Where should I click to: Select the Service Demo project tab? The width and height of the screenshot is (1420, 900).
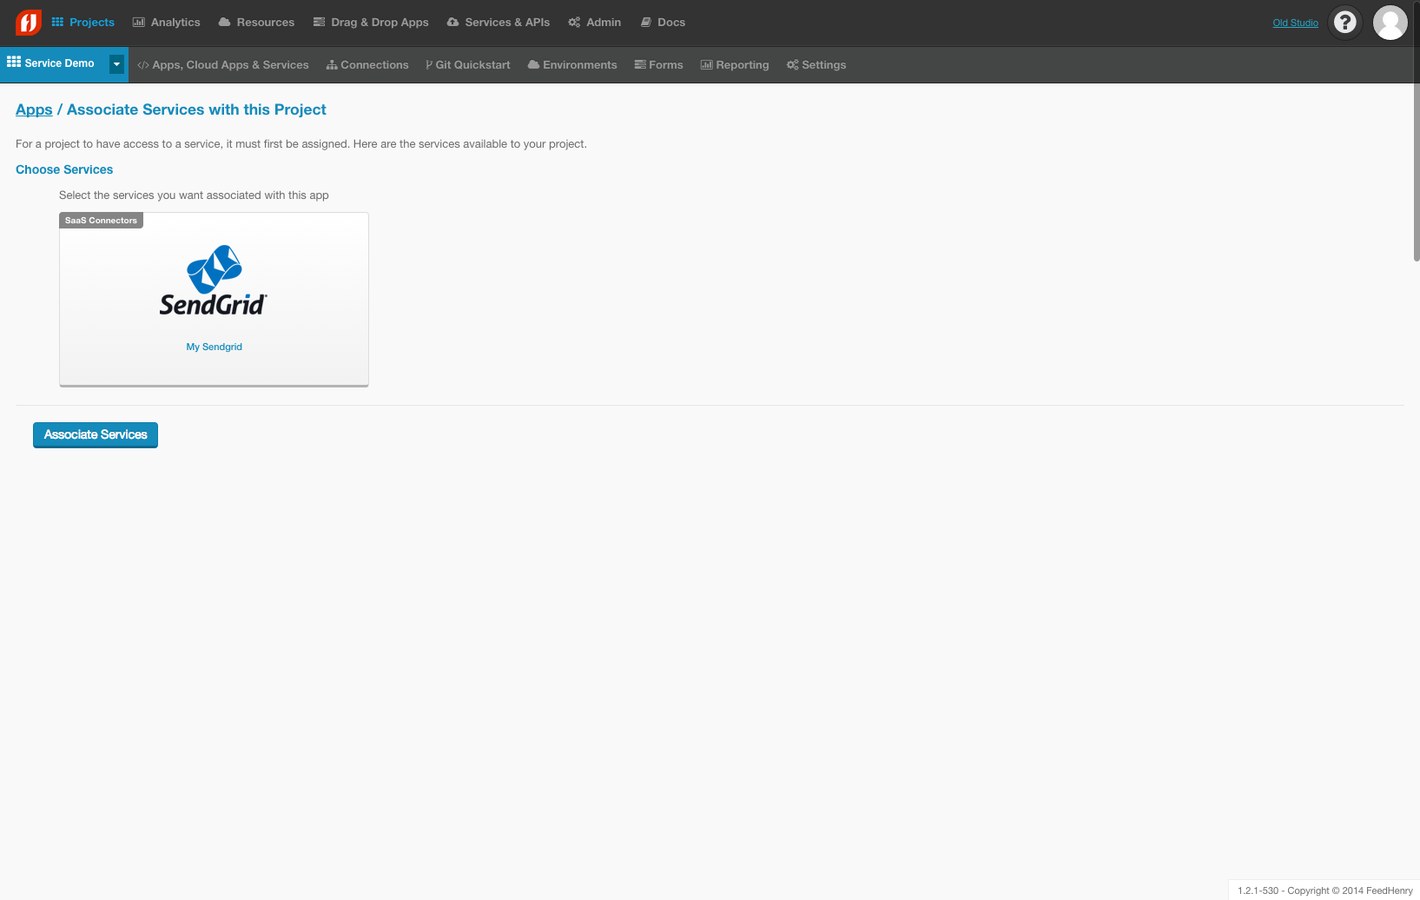tap(53, 63)
